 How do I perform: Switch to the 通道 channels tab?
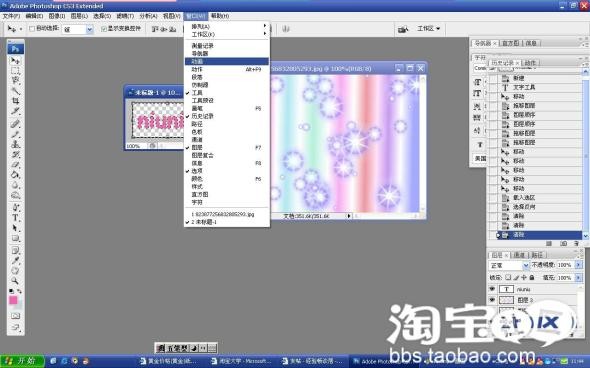click(x=519, y=255)
